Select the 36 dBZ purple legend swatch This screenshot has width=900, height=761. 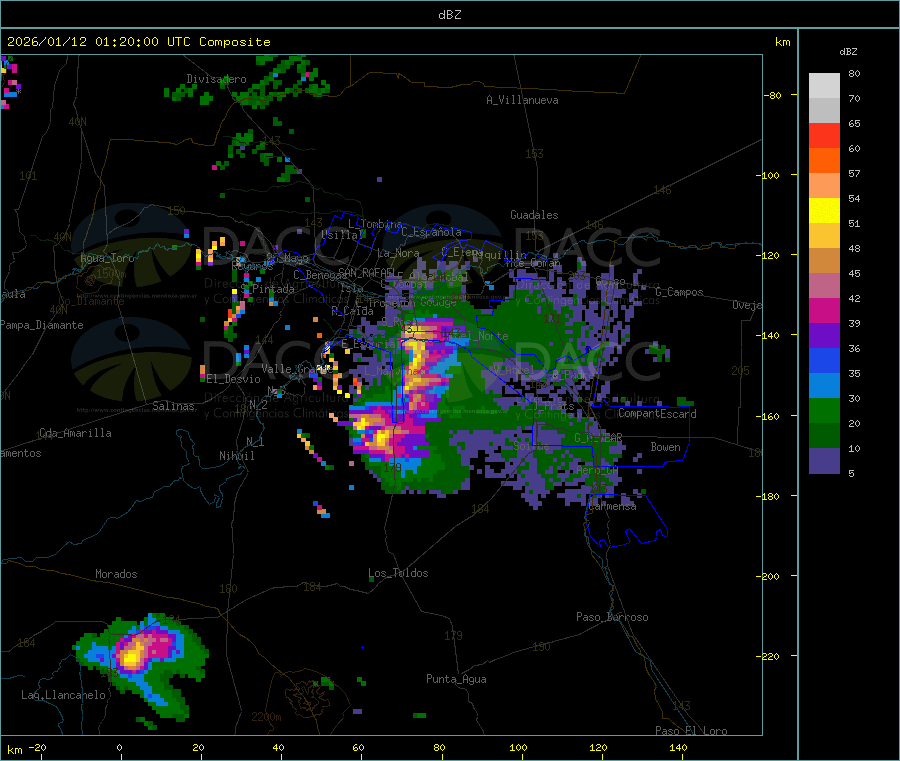(824, 336)
